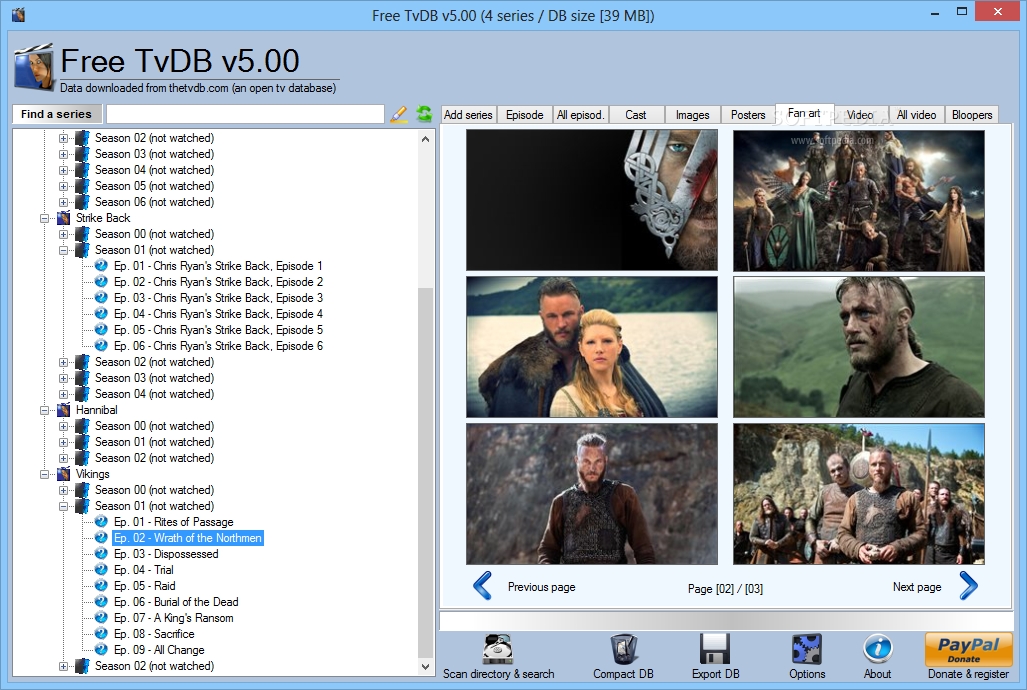Click the Next page label
Screen dimensions: 1027x690
[x=917, y=586]
